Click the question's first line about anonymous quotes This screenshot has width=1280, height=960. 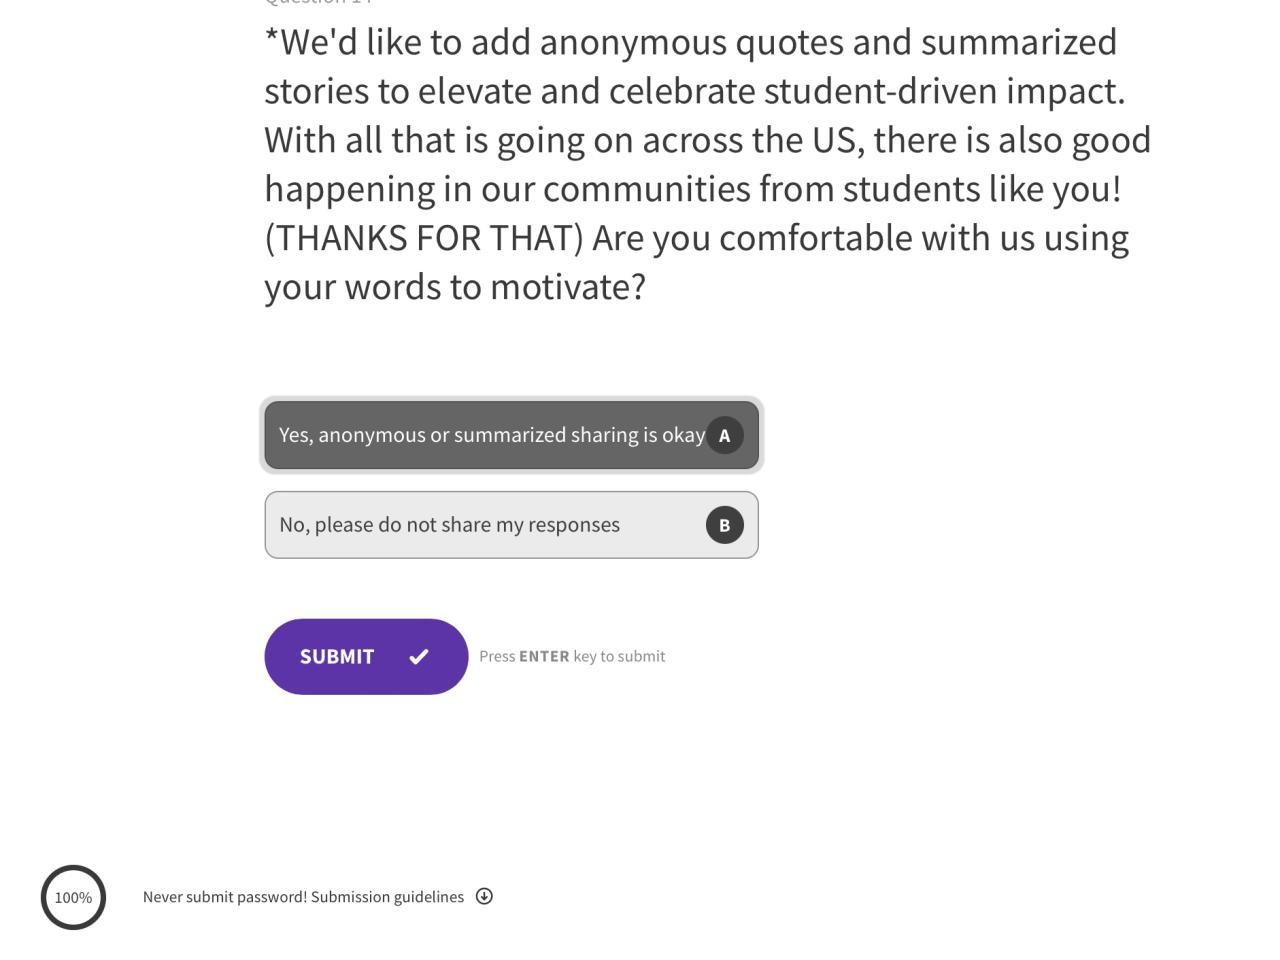point(690,42)
